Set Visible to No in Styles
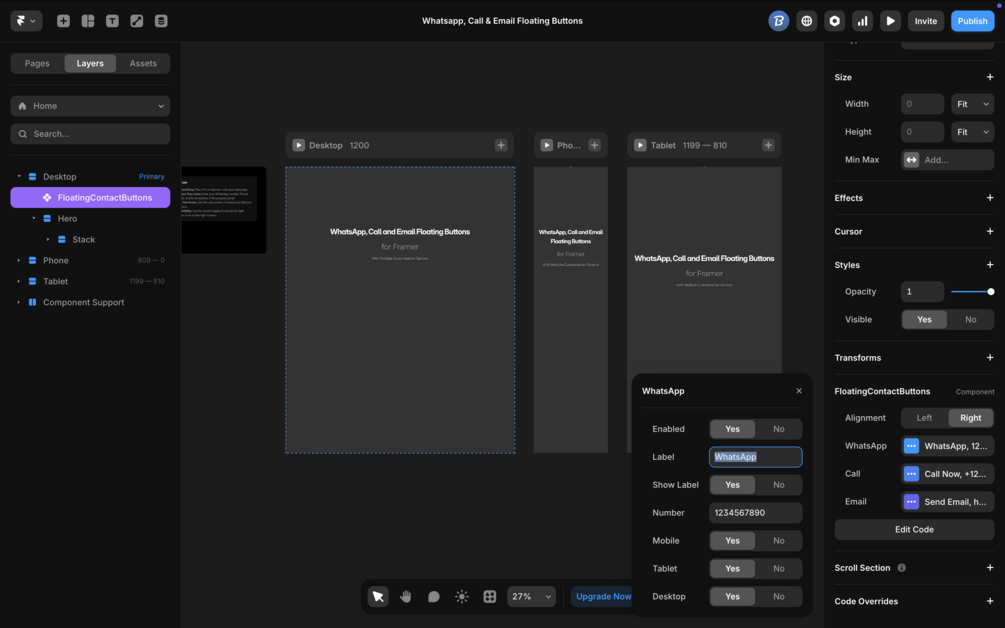 tap(971, 320)
